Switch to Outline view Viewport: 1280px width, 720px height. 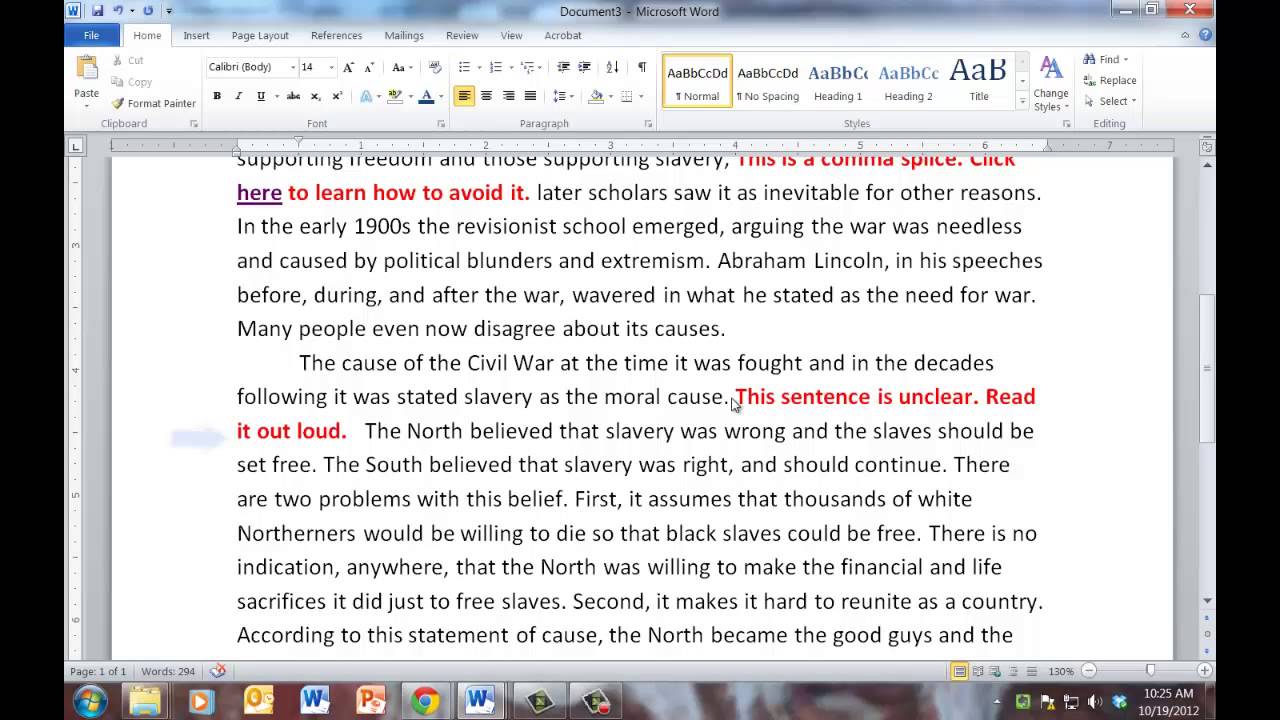click(1014, 671)
